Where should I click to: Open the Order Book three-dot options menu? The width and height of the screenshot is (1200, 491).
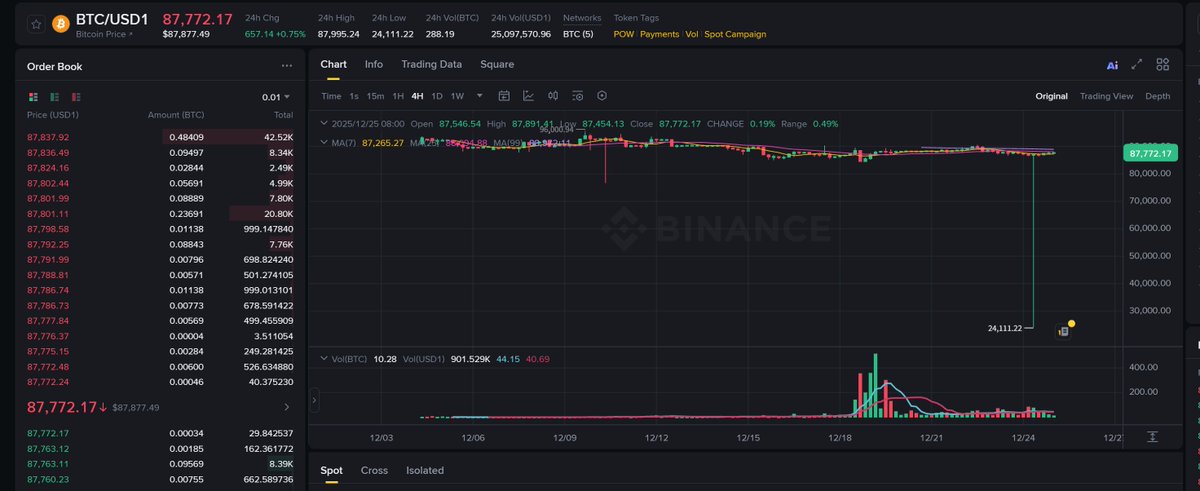tap(287, 66)
